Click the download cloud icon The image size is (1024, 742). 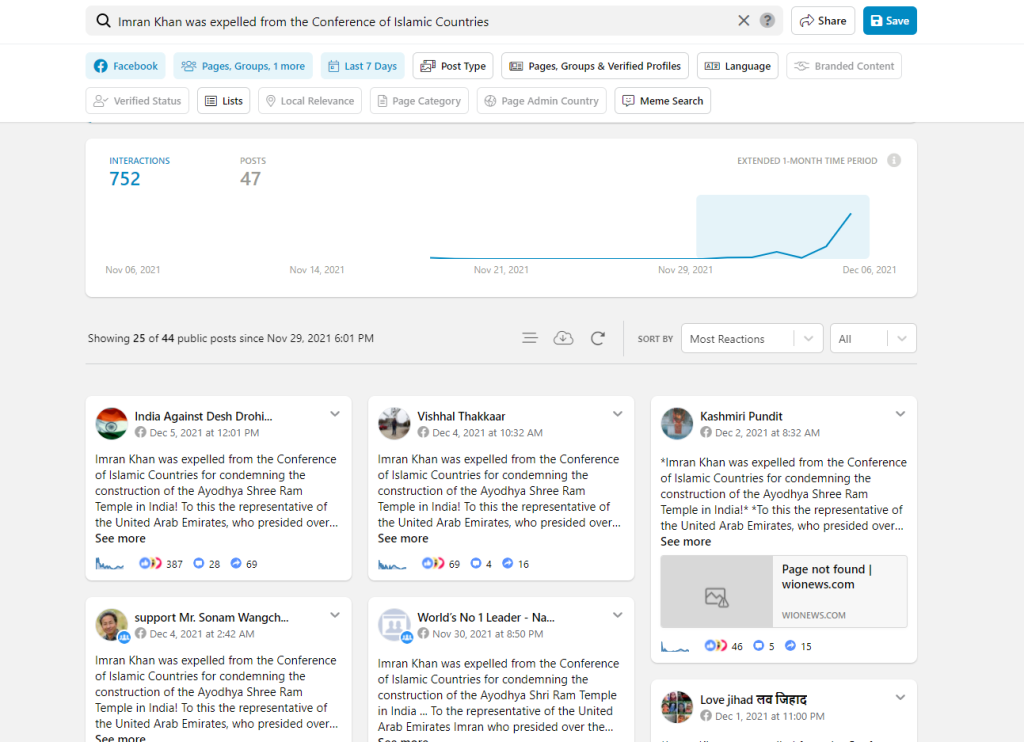(x=563, y=338)
